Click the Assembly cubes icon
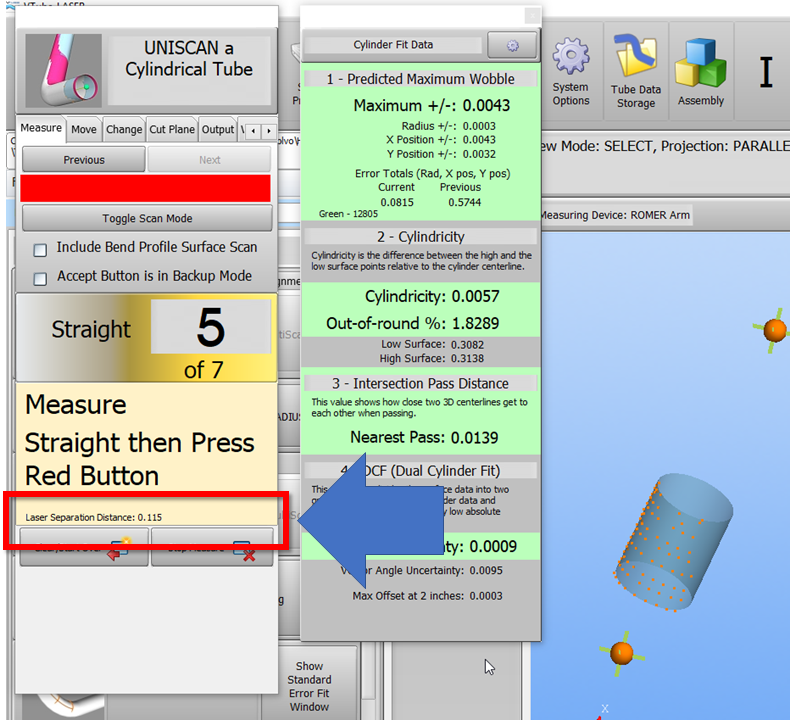This screenshot has width=790, height=720. coord(700,68)
